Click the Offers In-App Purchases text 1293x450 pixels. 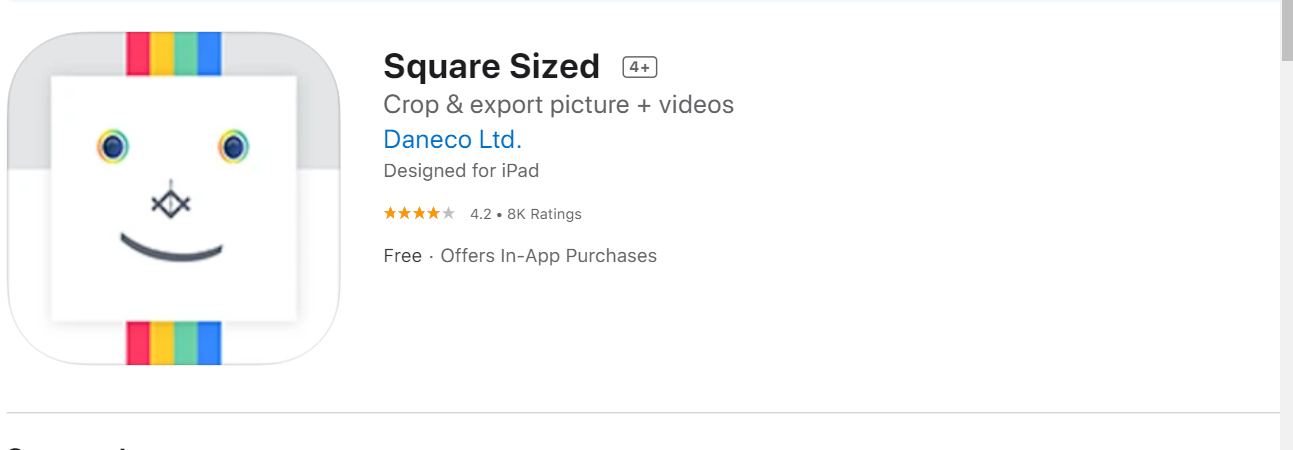[548, 256]
